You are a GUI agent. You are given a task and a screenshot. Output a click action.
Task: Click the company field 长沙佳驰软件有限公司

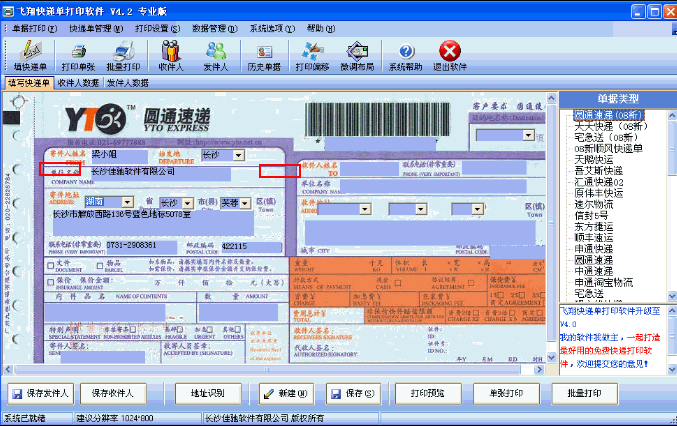point(161,173)
